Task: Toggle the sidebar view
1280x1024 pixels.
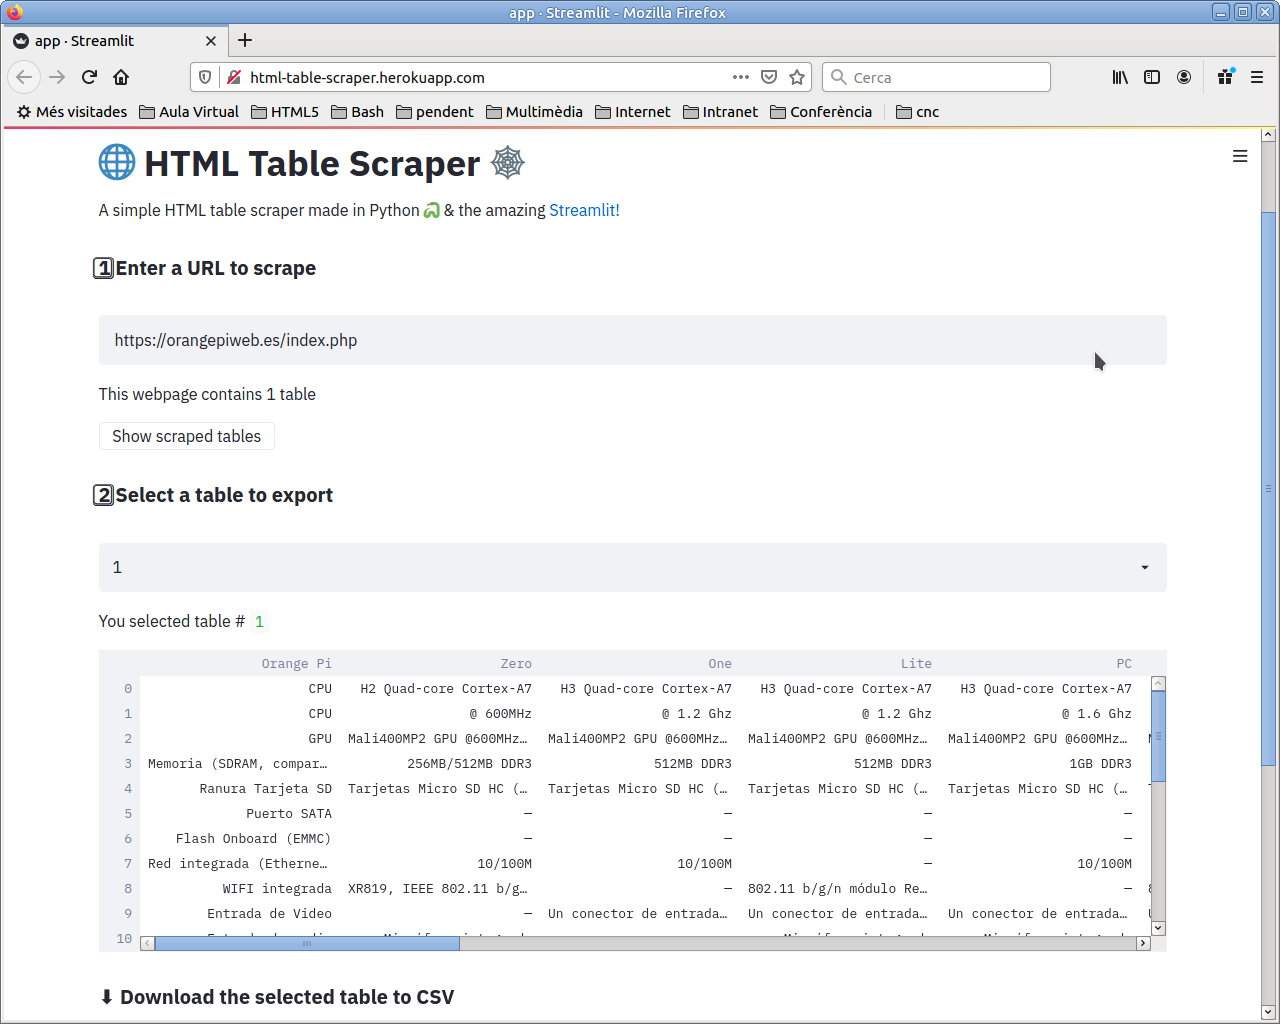Action: click(x=1152, y=77)
